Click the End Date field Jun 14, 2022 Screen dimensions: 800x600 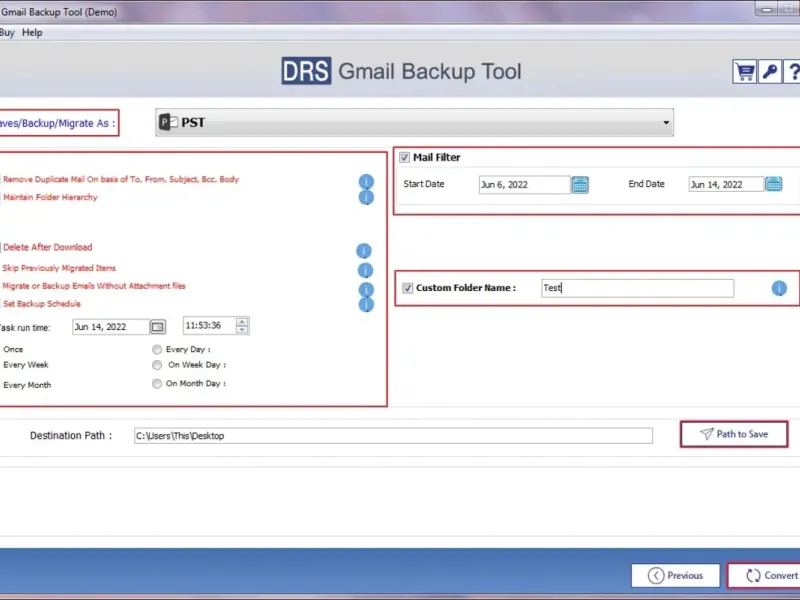pyautogui.click(x=726, y=184)
